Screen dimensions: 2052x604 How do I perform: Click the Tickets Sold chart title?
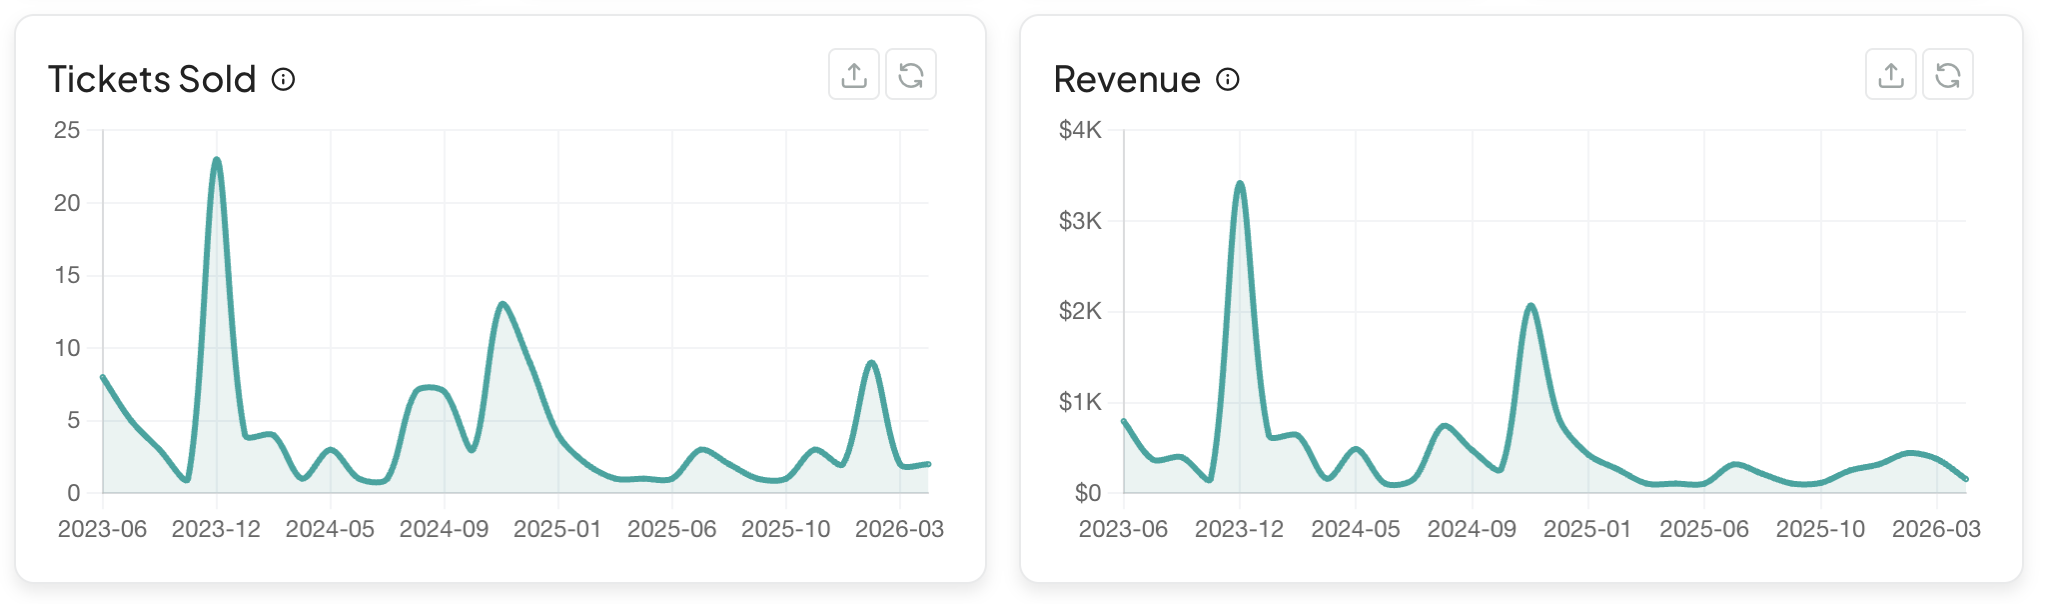point(152,79)
